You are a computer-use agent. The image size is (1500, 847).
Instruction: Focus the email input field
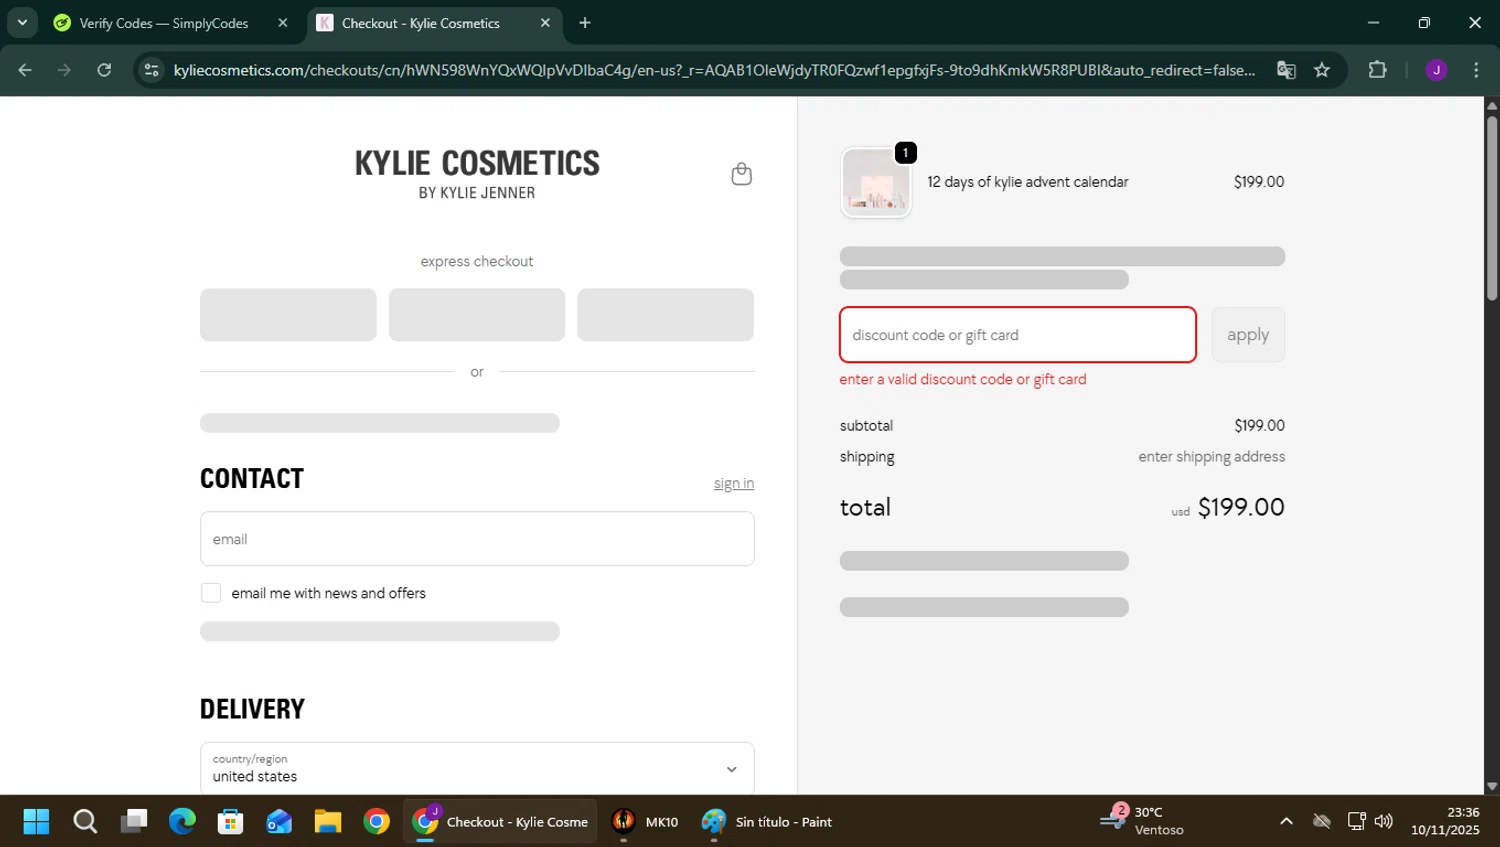tap(477, 539)
